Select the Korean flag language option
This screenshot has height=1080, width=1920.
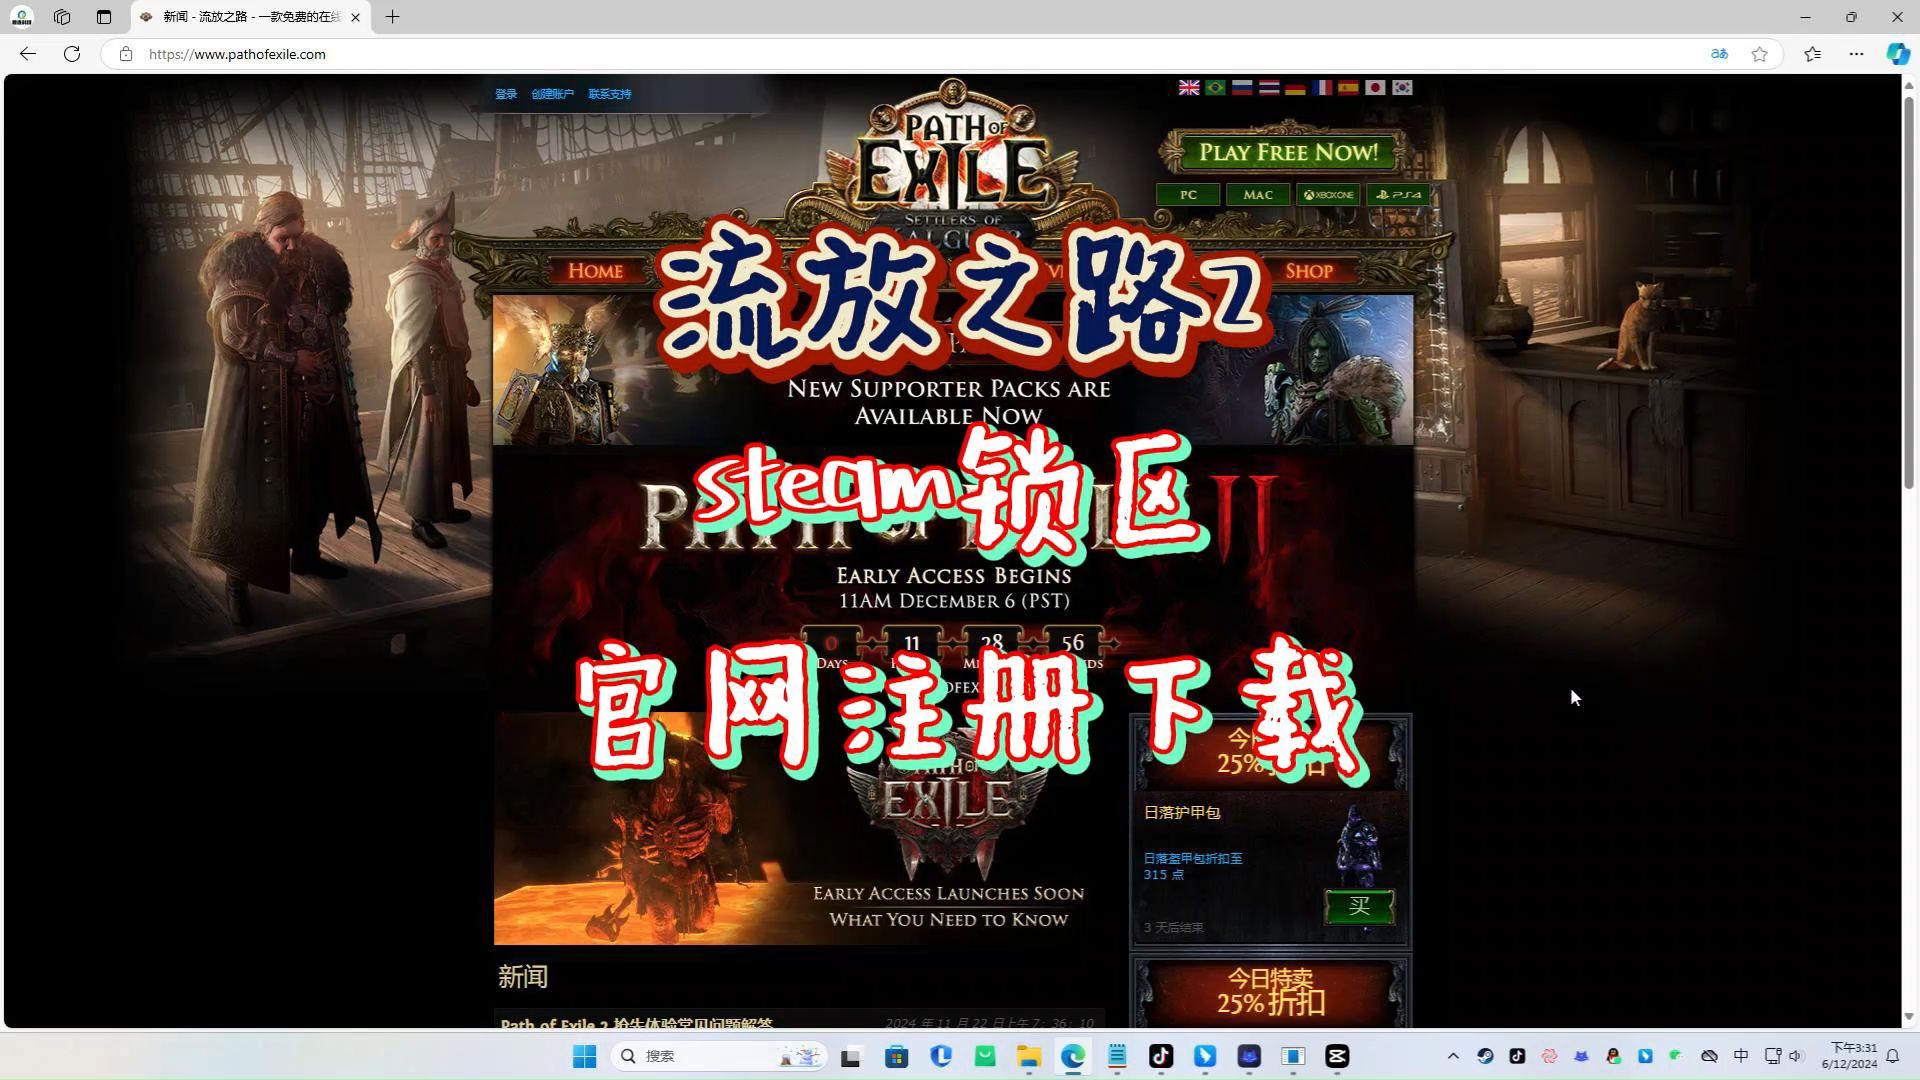pyautogui.click(x=1402, y=88)
